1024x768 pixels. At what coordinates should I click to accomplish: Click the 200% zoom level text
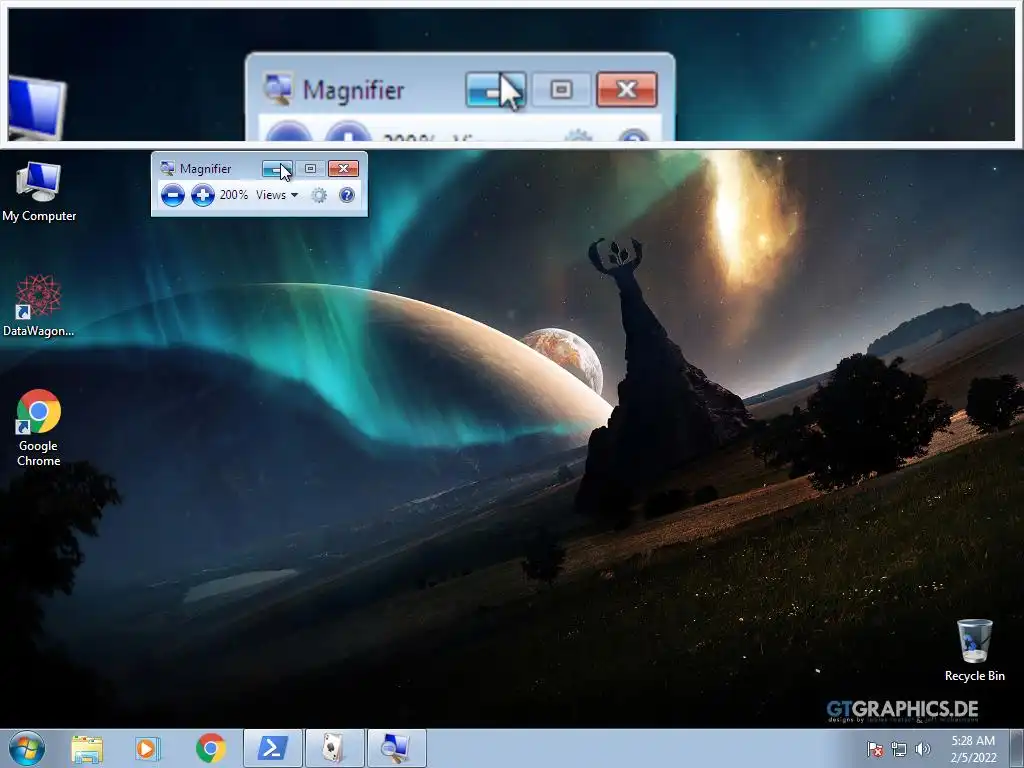pyautogui.click(x=234, y=195)
